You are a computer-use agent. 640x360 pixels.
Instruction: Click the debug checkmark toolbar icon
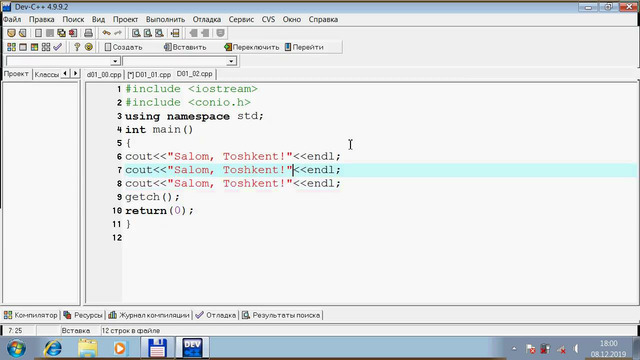pos(58,47)
